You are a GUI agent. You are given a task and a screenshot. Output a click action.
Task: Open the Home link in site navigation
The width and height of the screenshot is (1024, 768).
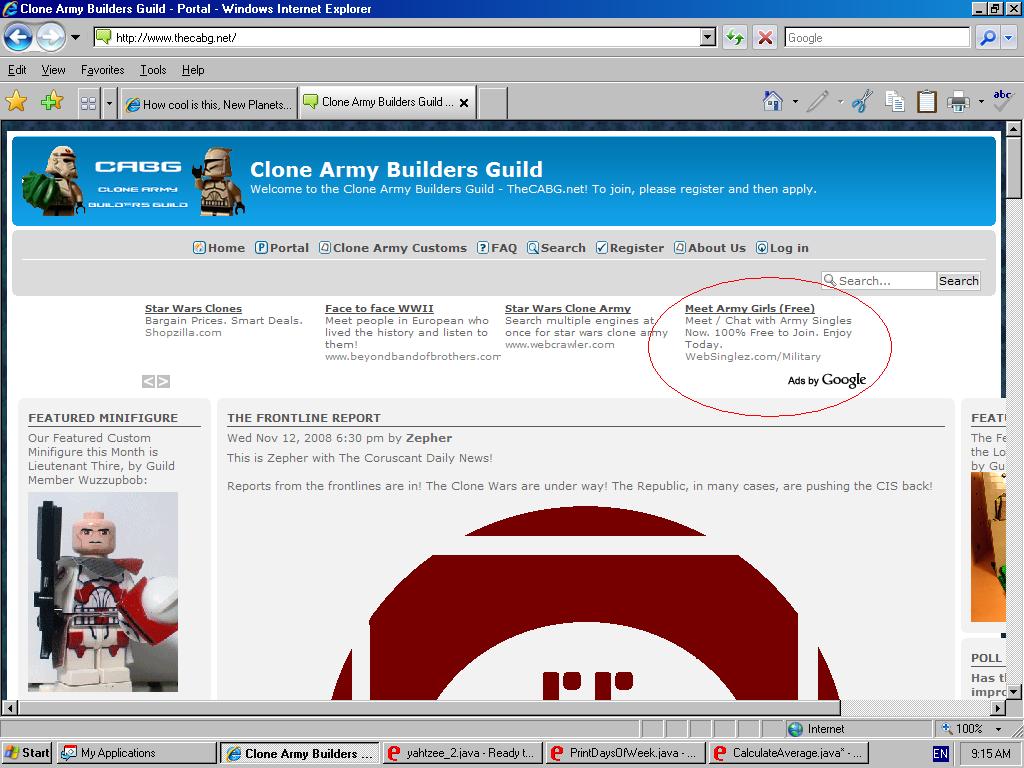pos(219,248)
